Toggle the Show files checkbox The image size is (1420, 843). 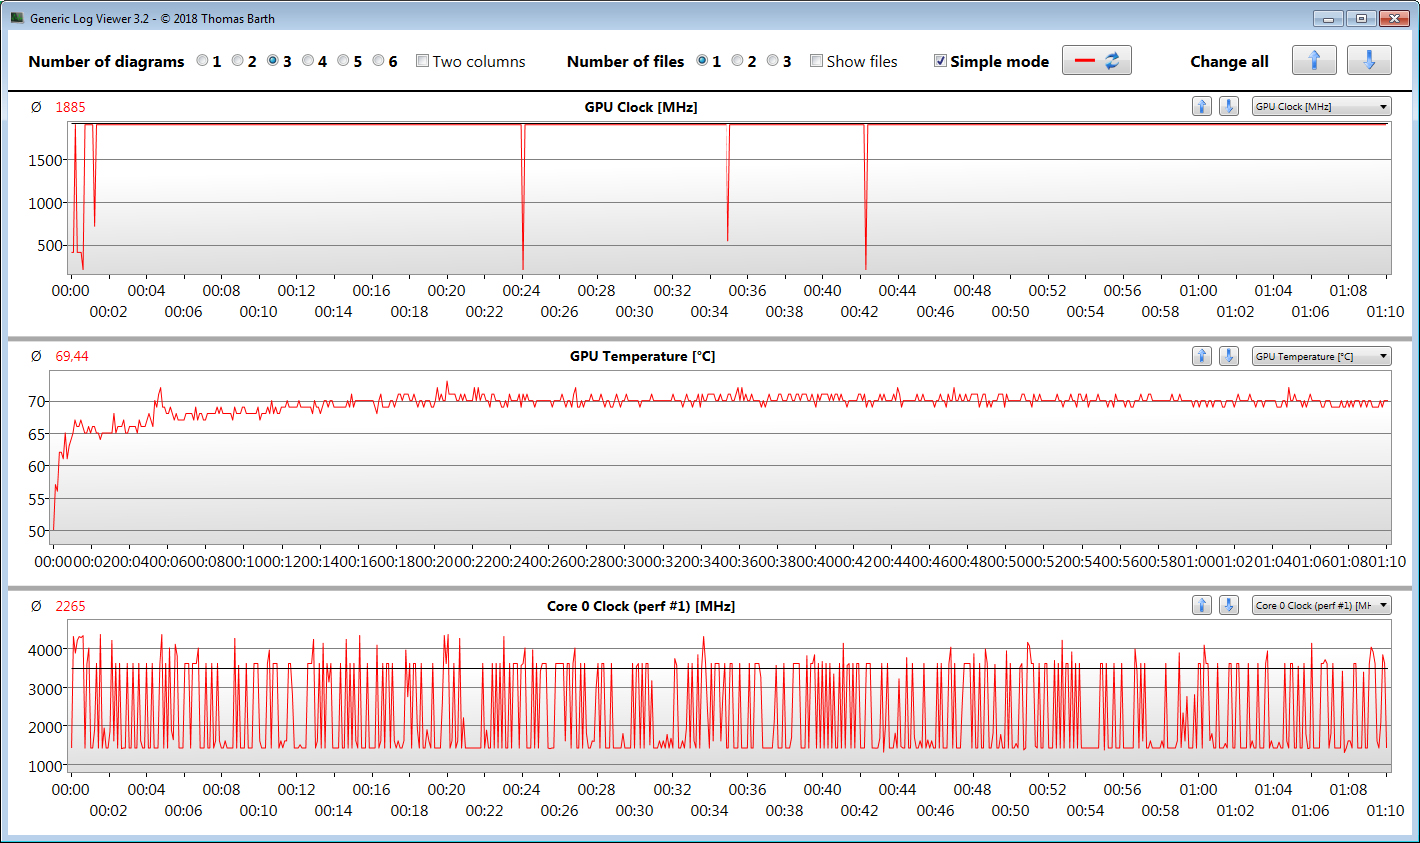817,61
